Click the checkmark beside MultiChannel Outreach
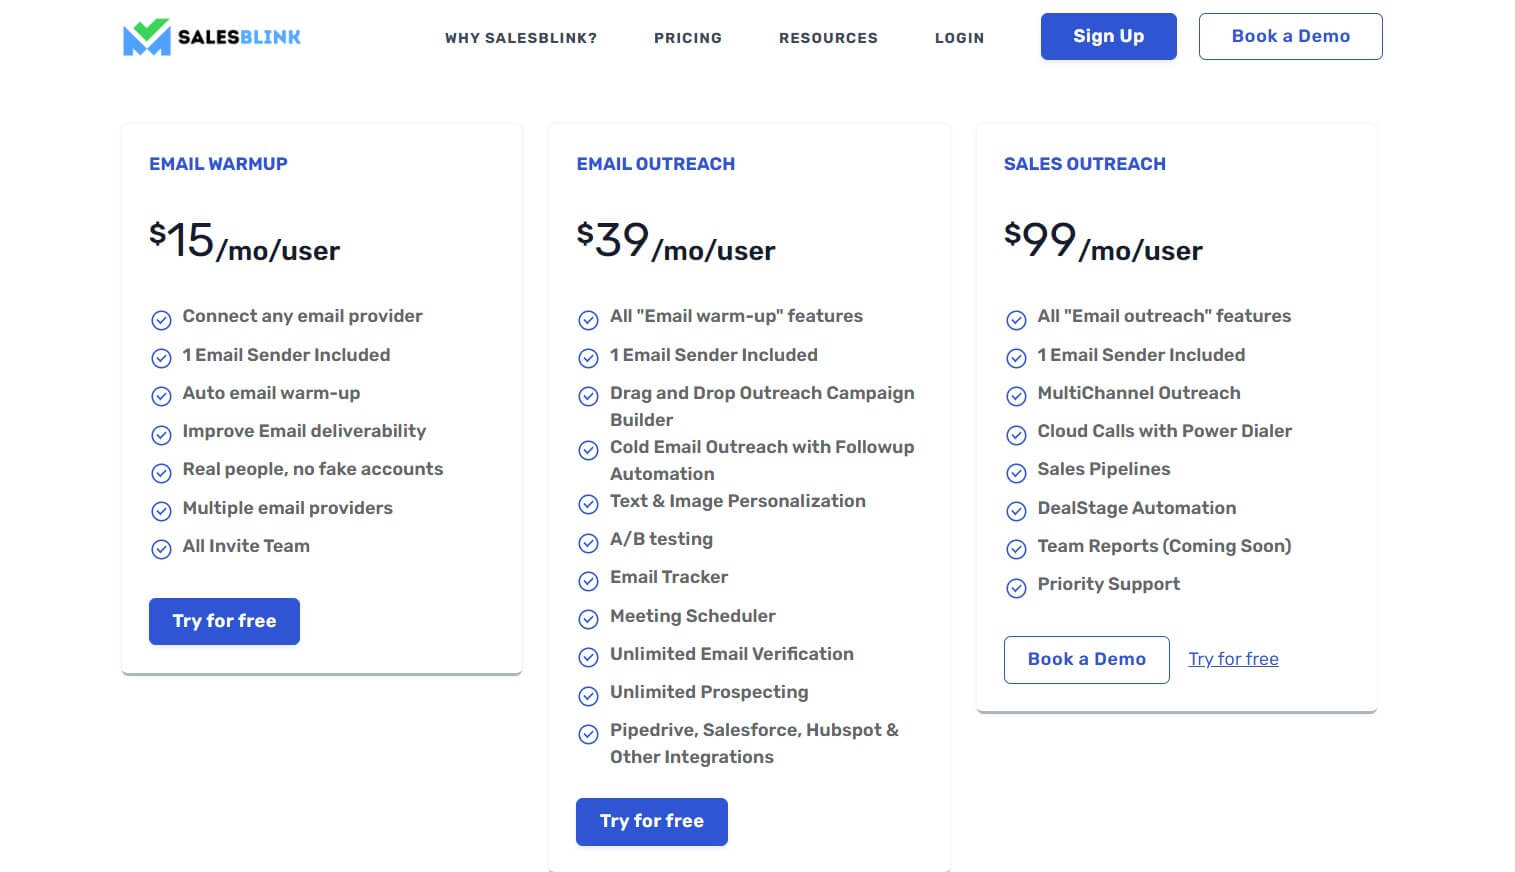Screen dimensions: 1515x872 [1015, 396]
